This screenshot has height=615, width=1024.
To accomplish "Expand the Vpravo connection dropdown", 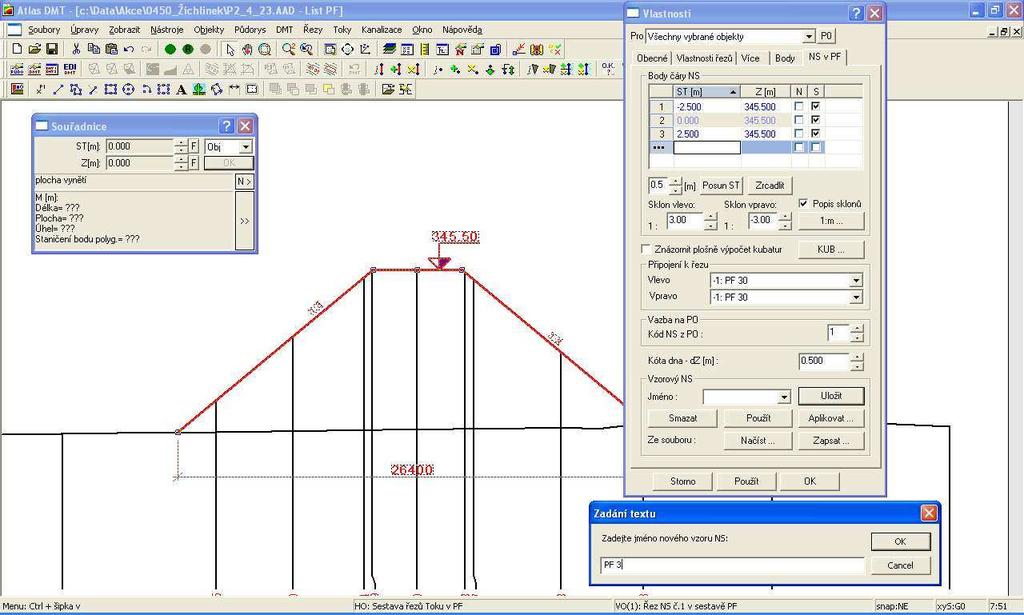I will [856, 298].
